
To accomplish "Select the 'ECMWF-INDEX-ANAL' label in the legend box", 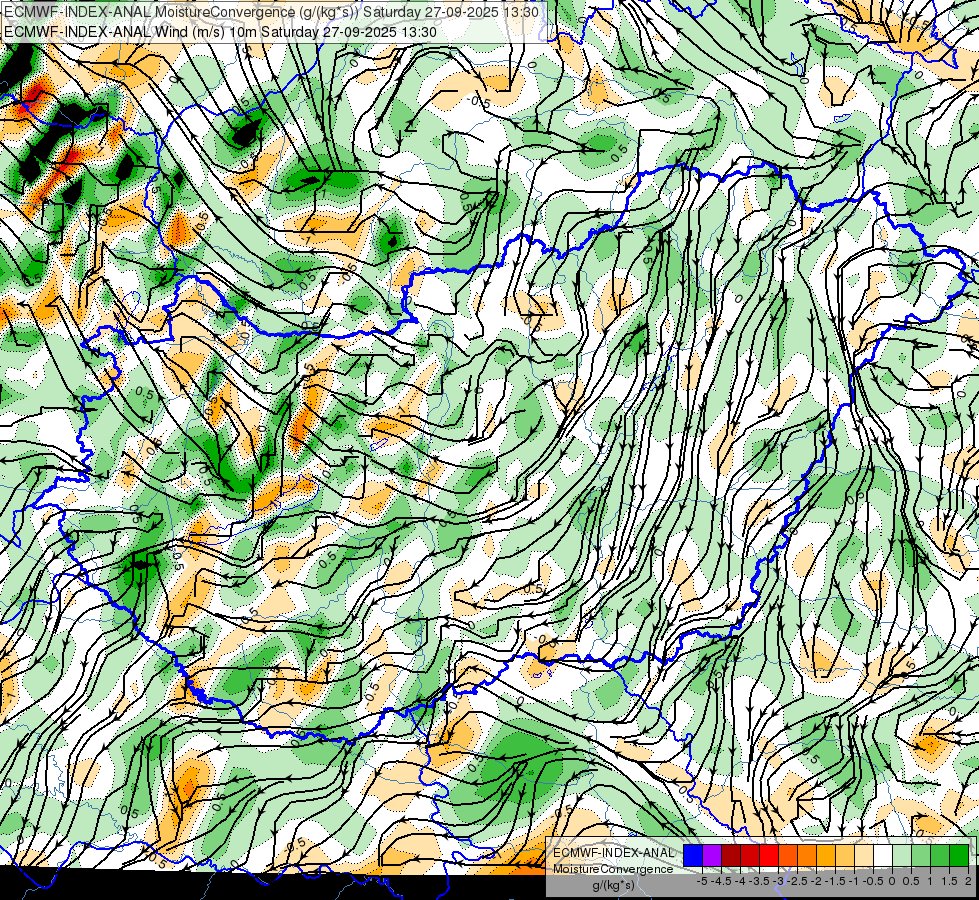I will [614, 853].
